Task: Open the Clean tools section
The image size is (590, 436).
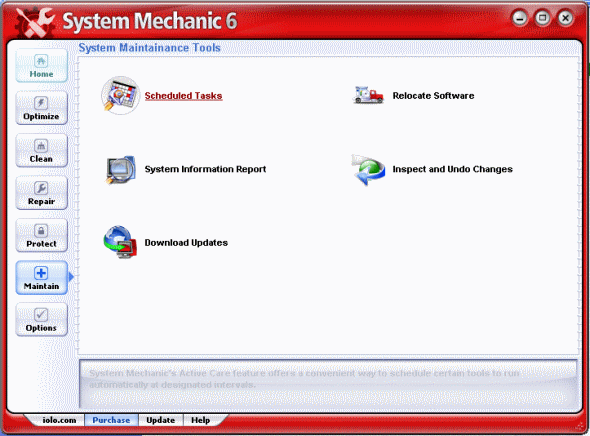Action: [x=41, y=151]
